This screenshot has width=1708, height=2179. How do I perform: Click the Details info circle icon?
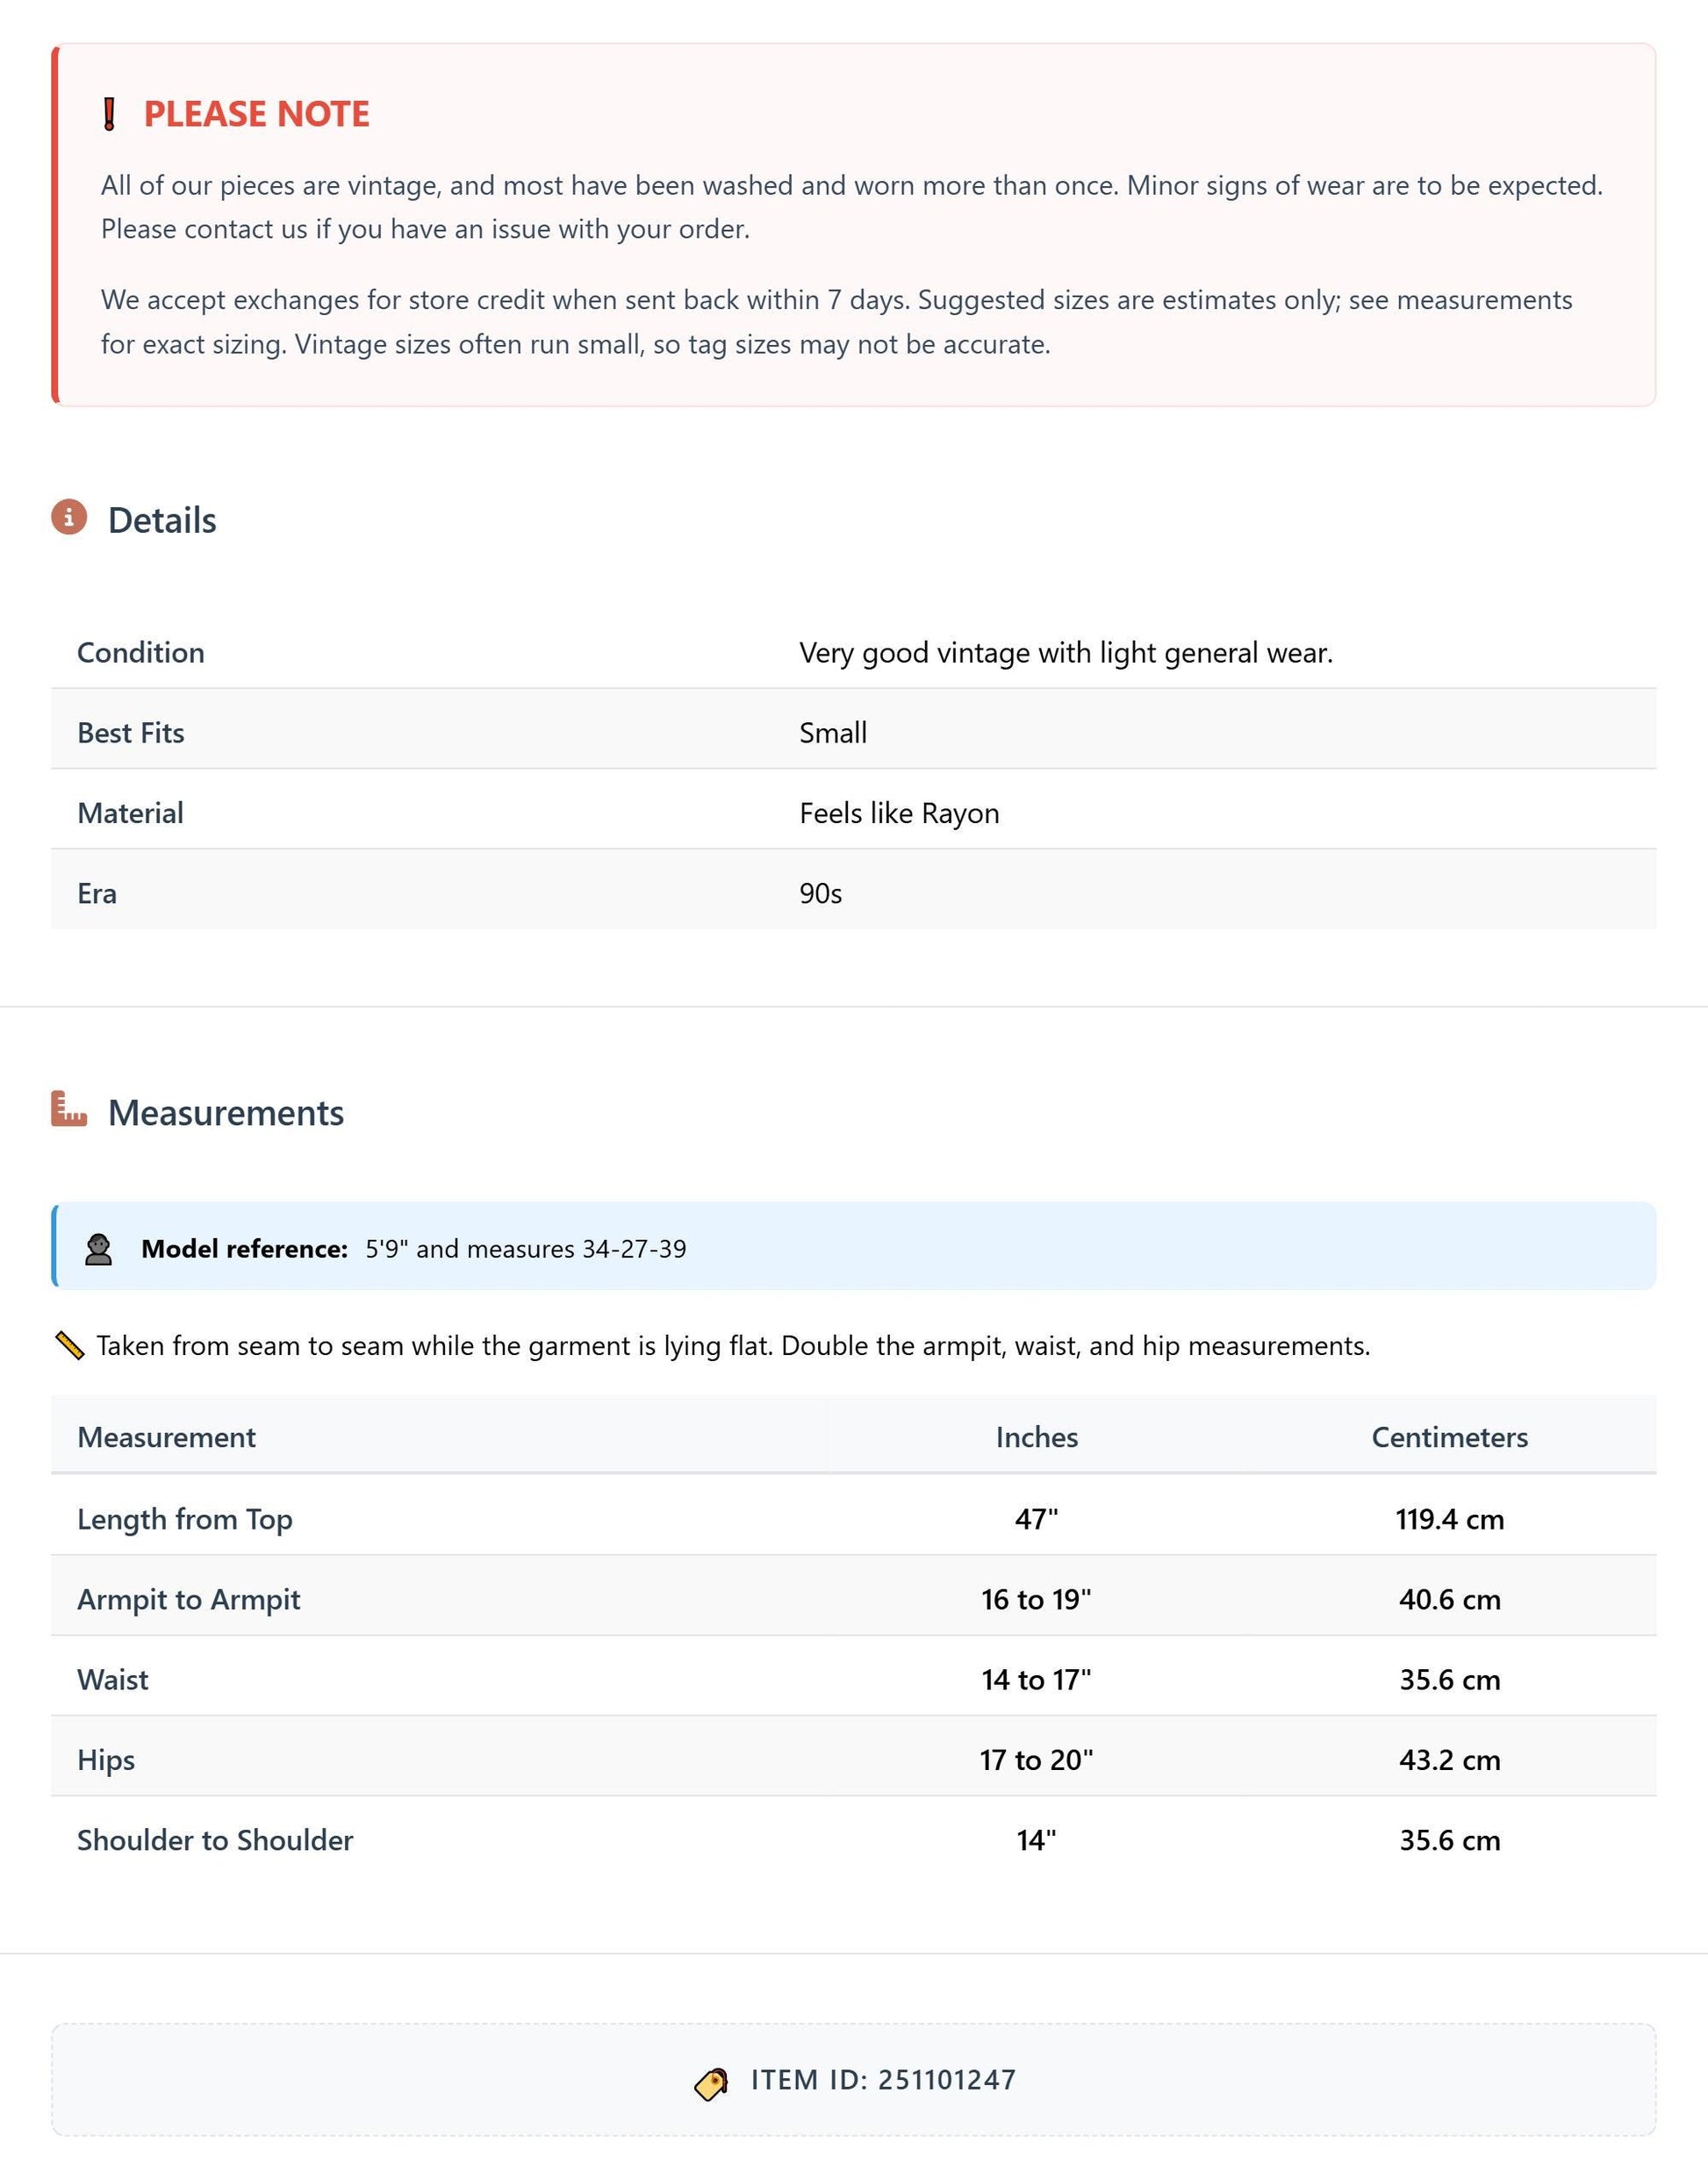point(69,517)
